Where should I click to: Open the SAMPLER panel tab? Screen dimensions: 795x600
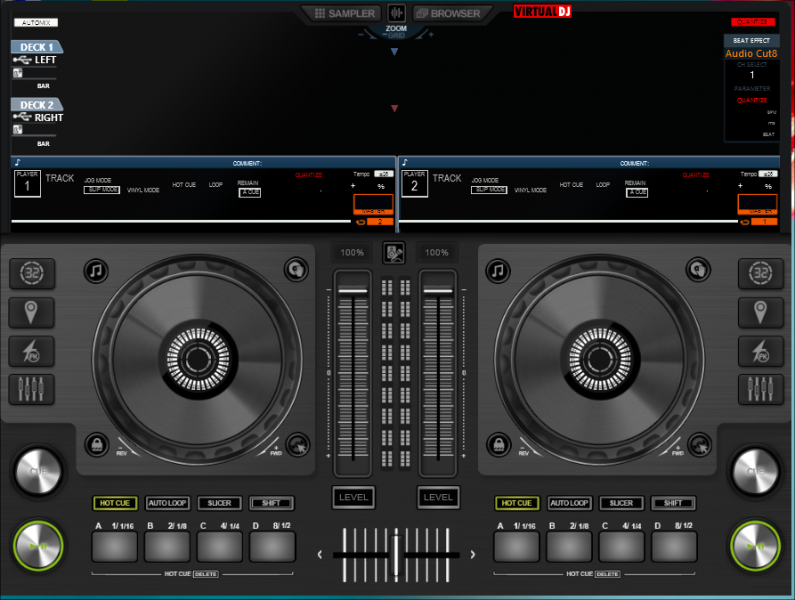click(345, 14)
